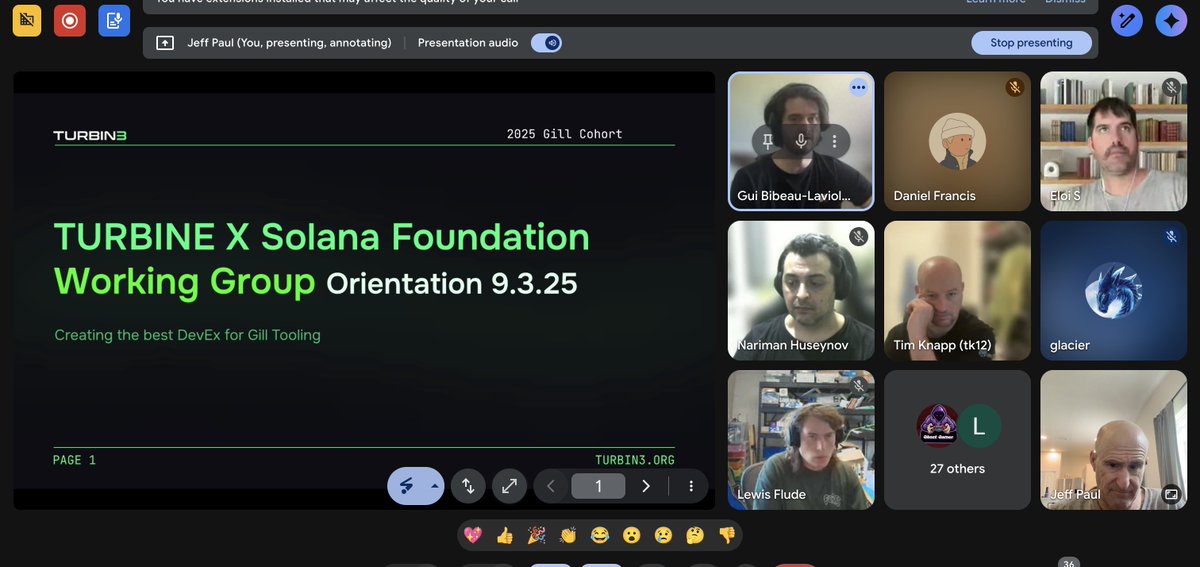Click muted mic icon on Eloi S tile
The image size is (1200, 567).
point(1171,87)
